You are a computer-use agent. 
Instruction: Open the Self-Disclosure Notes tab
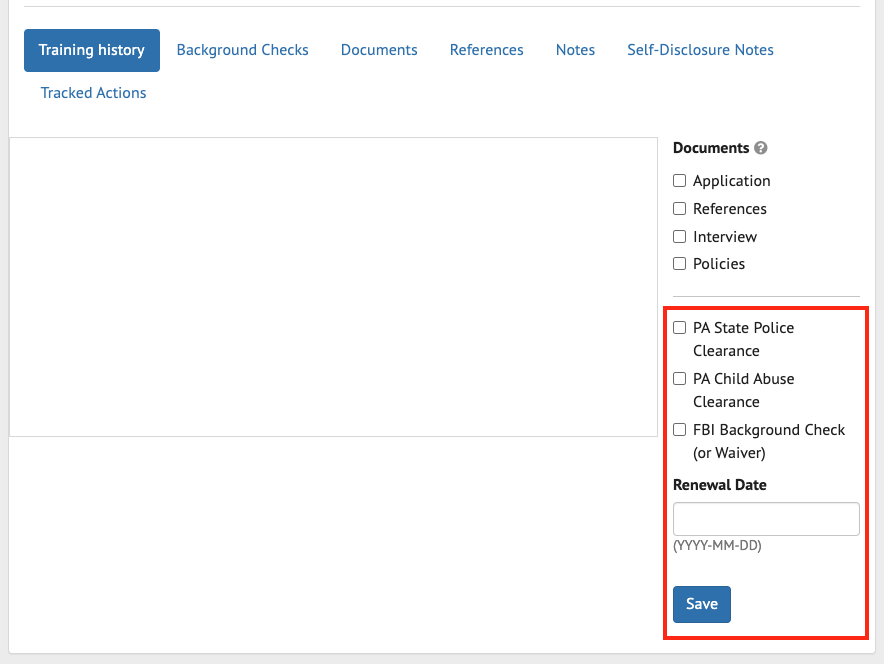700,50
